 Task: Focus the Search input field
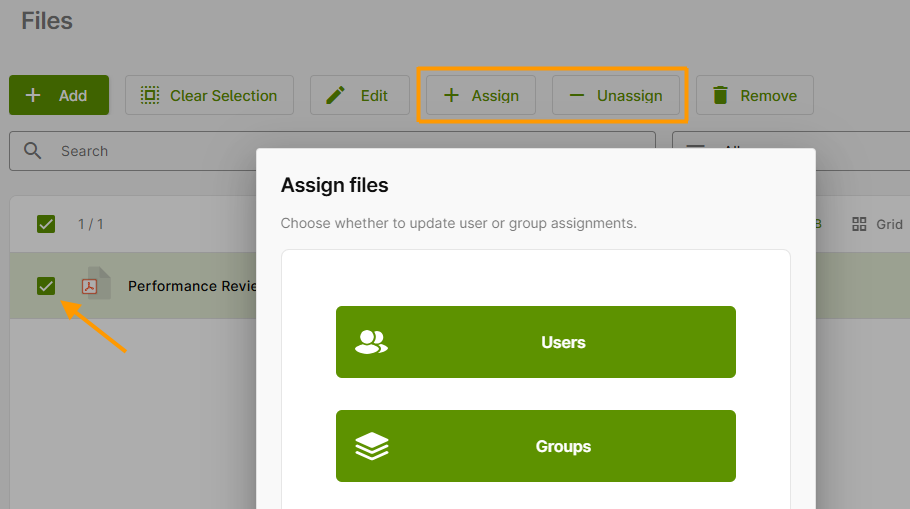[x=333, y=151]
